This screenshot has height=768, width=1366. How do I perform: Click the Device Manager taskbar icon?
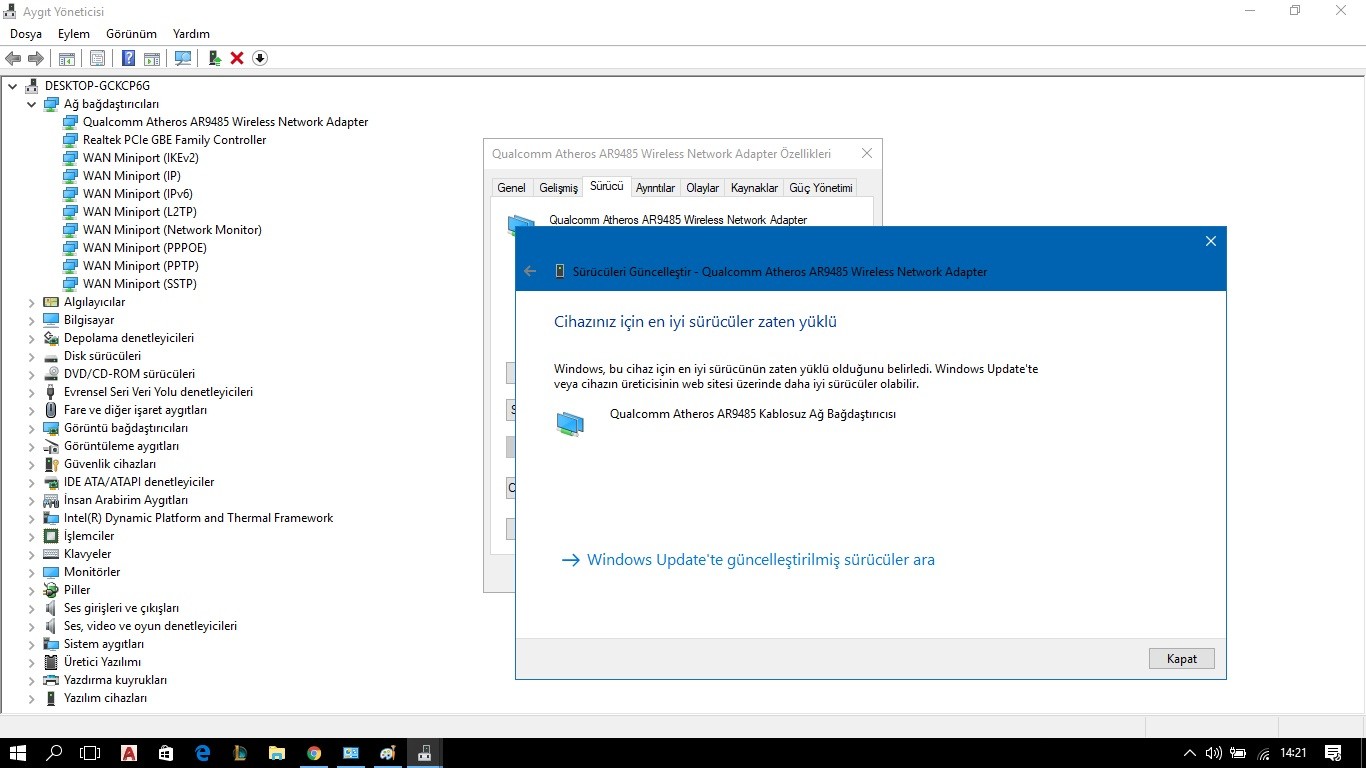(425, 753)
